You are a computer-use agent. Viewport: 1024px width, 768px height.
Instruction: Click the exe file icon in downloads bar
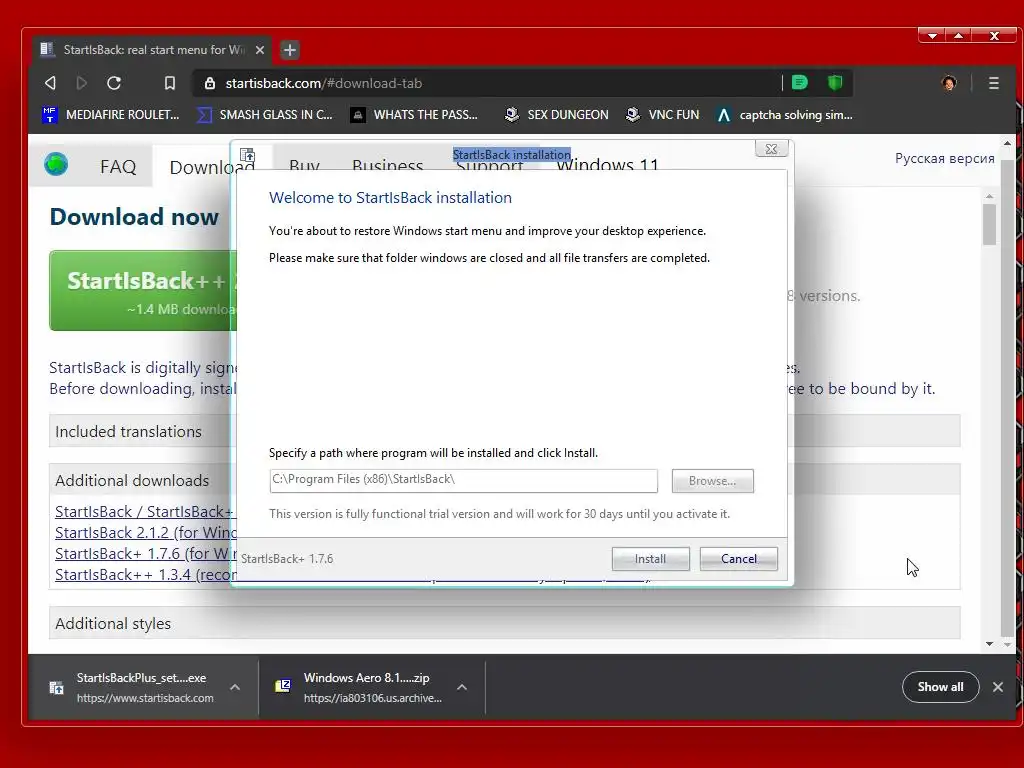[57, 687]
